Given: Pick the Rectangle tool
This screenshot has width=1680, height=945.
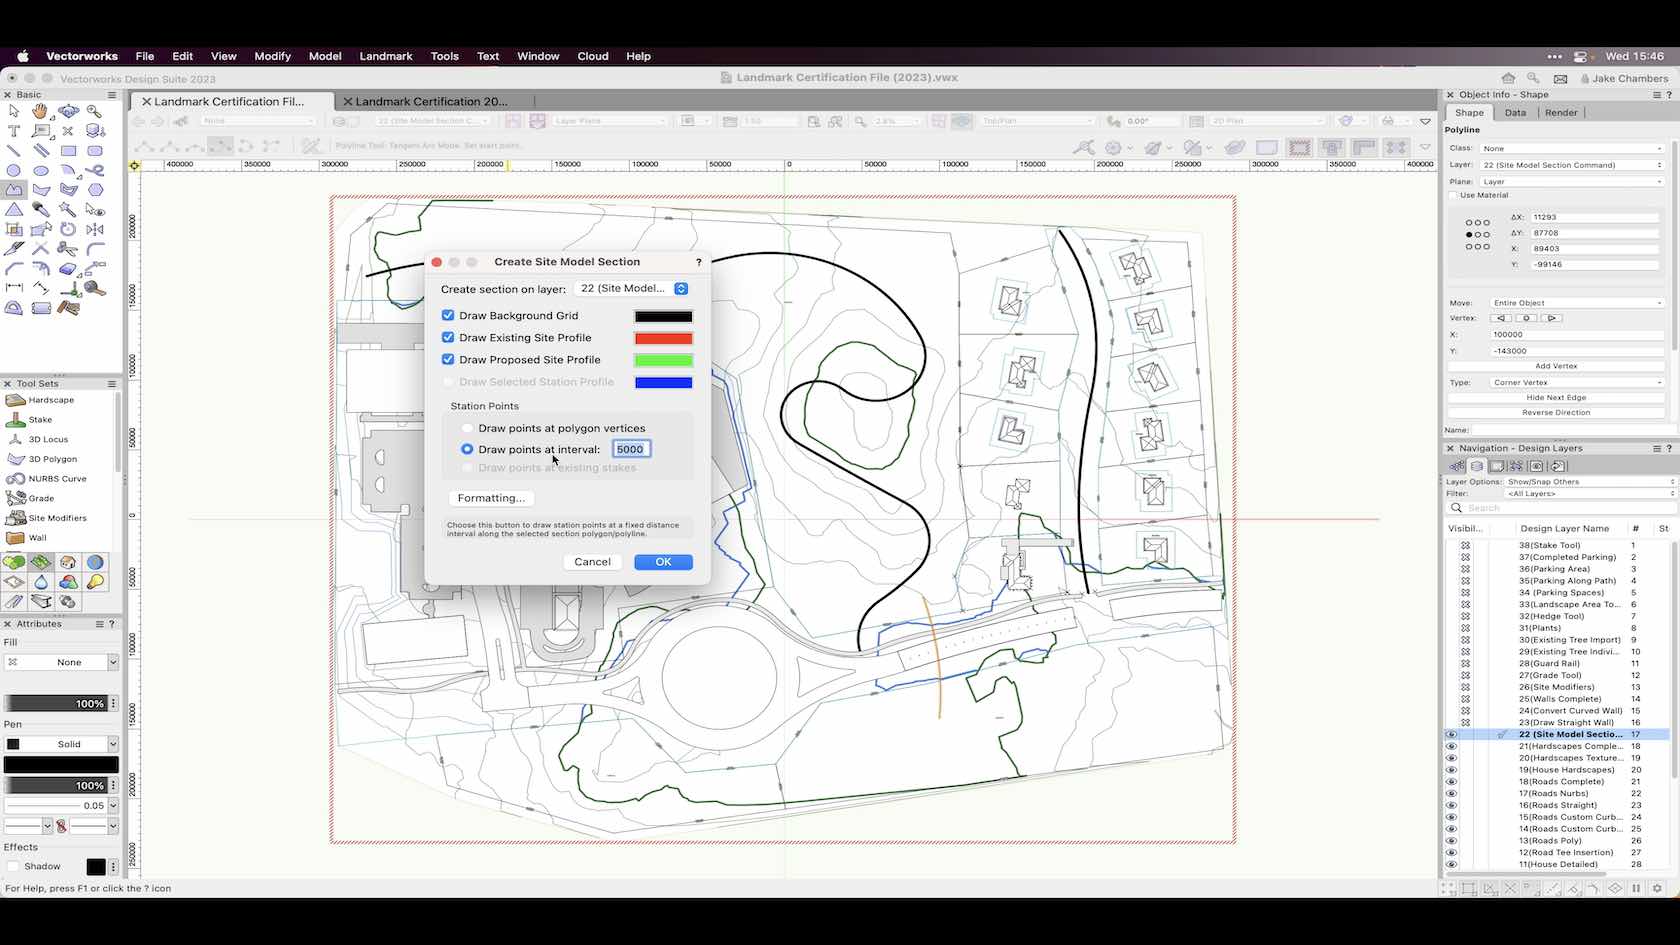Looking at the screenshot, I should [x=68, y=151].
